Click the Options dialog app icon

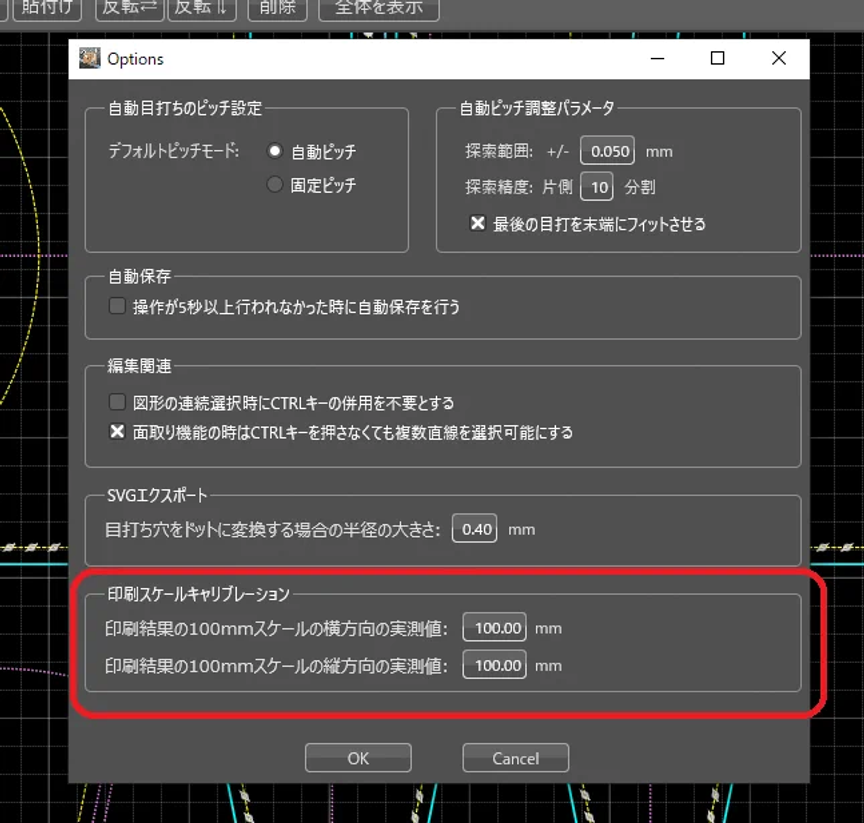[89, 58]
